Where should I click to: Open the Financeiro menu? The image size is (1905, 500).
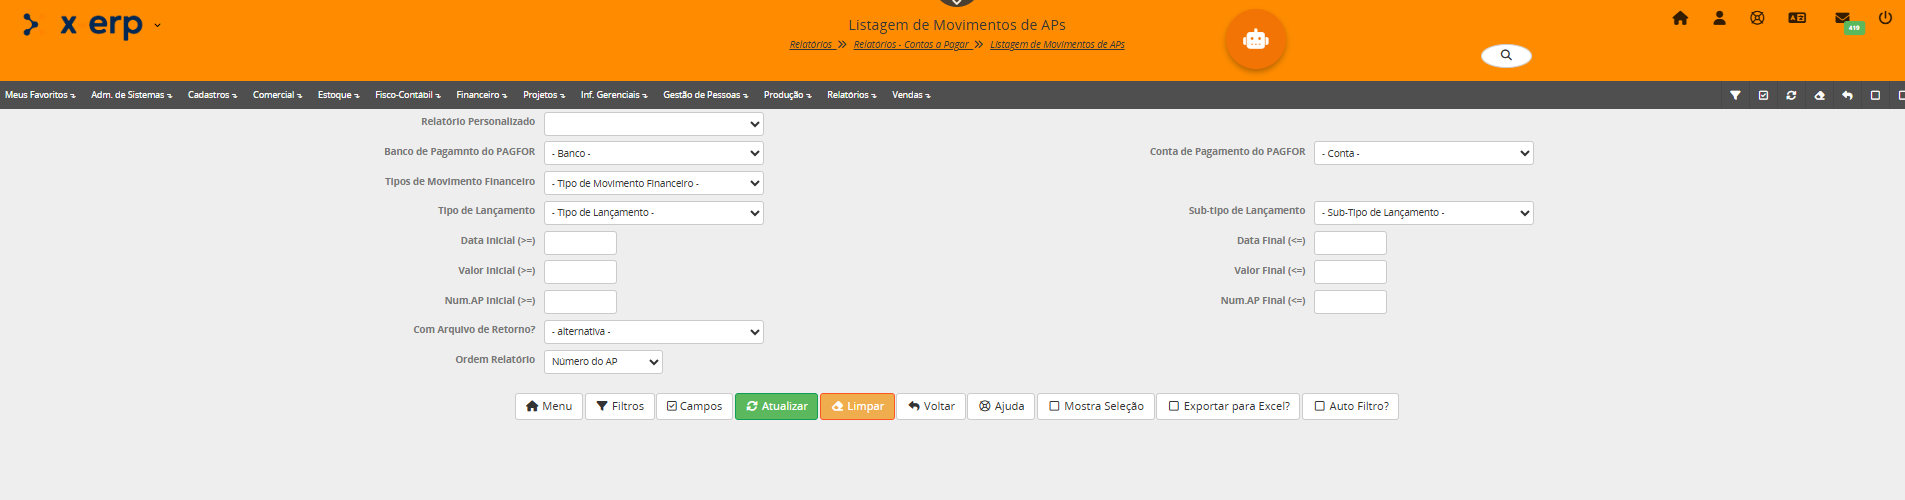point(481,96)
